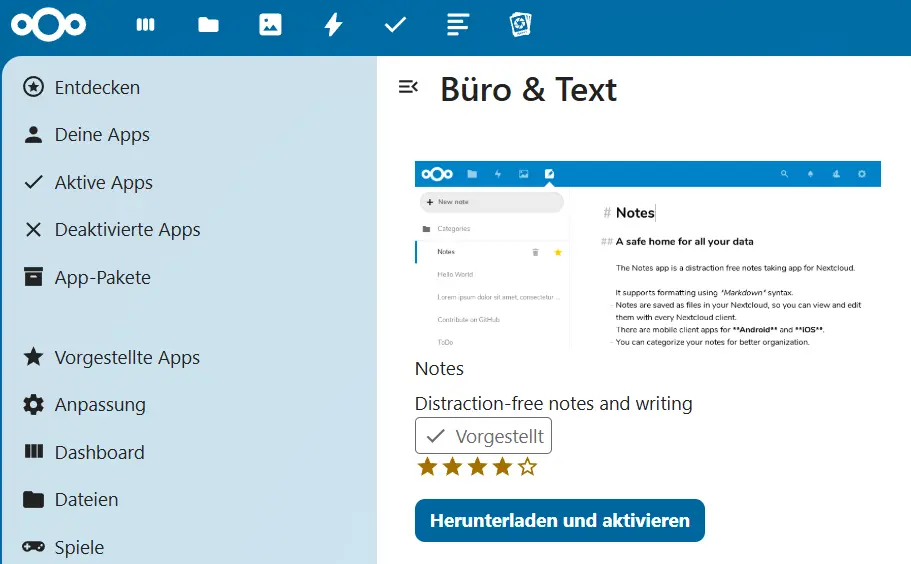Click the Büro & Text heading
The height and width of the screenshot is (564, 911).
[528, 89]
